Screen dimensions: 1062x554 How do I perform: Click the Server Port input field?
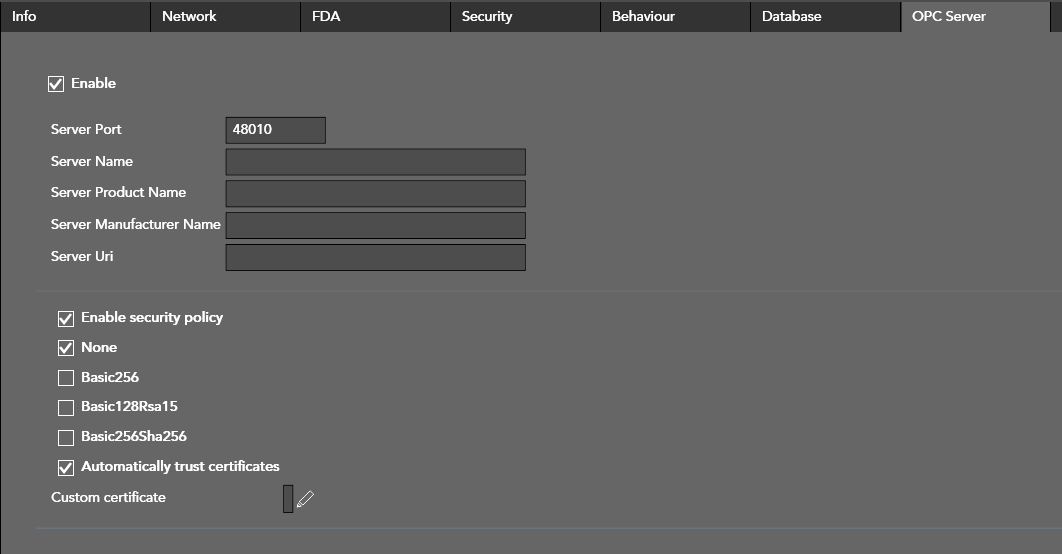pos(276,130)
